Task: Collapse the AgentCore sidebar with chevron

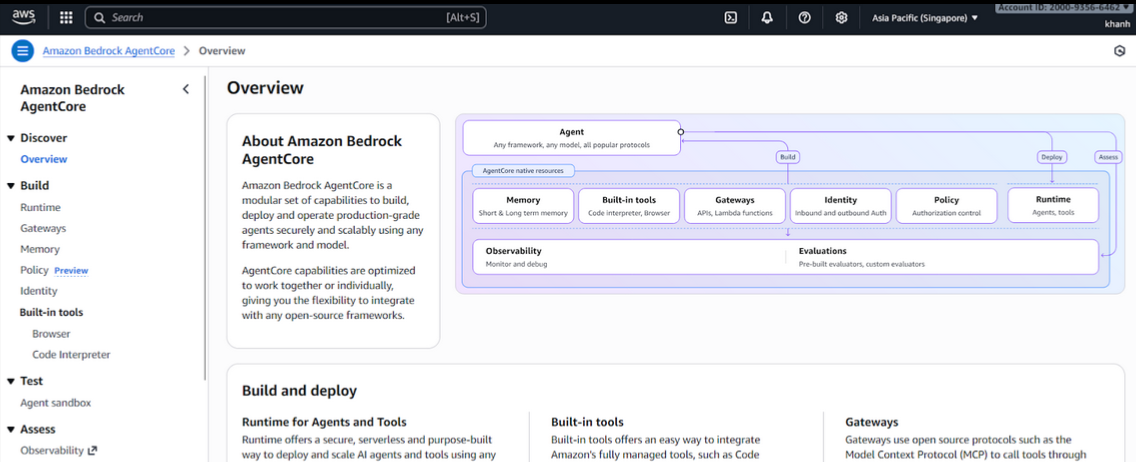Action: point(185,90)
